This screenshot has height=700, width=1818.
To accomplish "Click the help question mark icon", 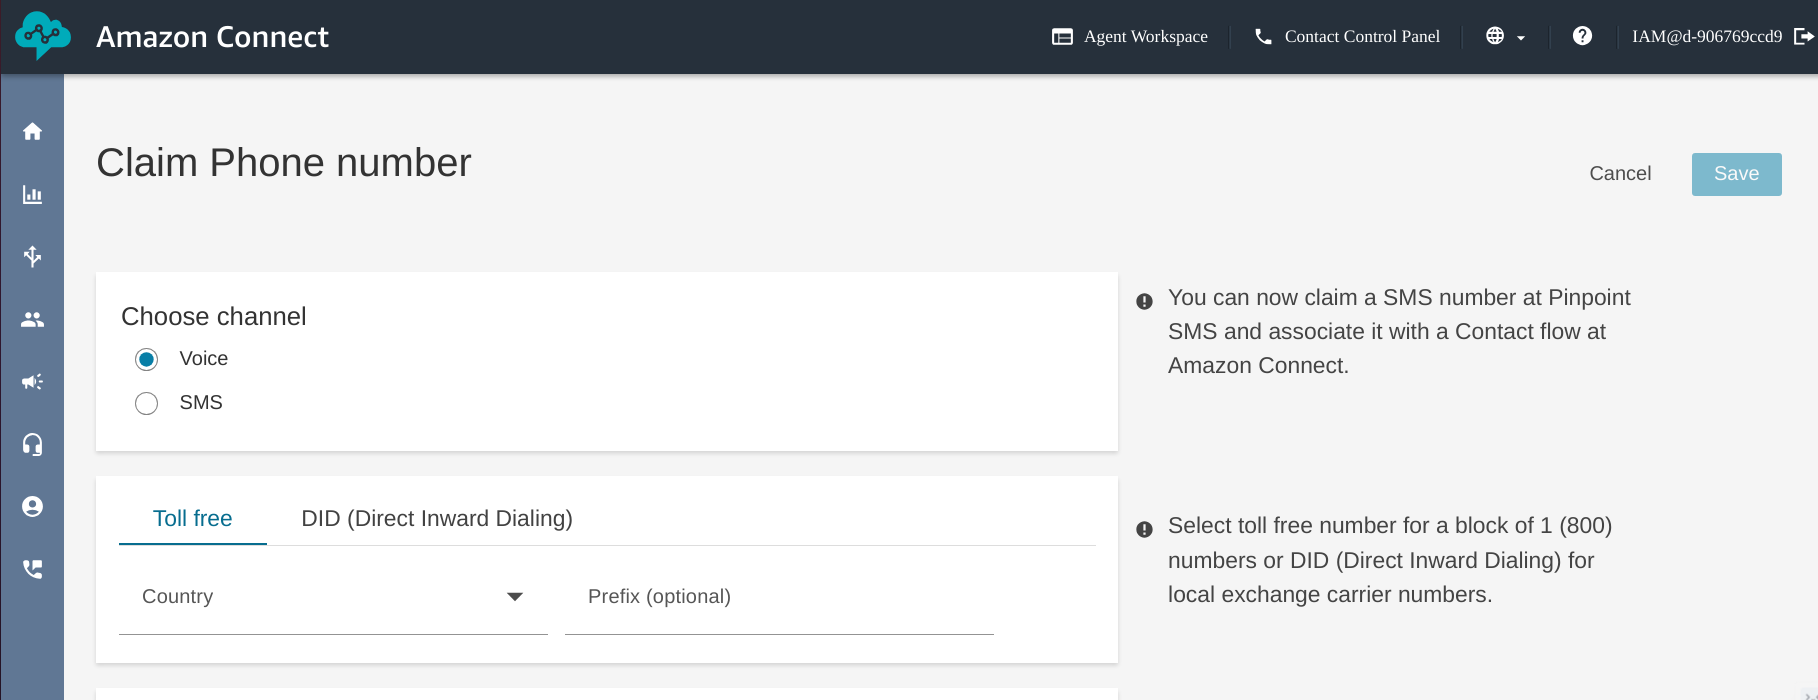I will tap(1582, 36).
